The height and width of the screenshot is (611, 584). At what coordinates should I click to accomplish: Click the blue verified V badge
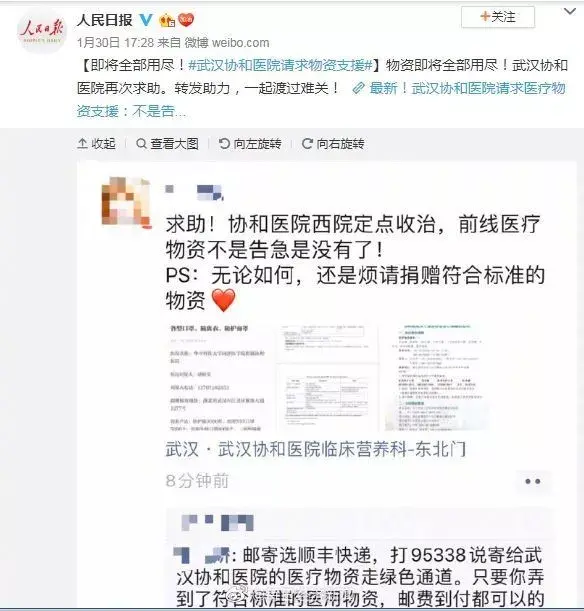coord(146,19)
